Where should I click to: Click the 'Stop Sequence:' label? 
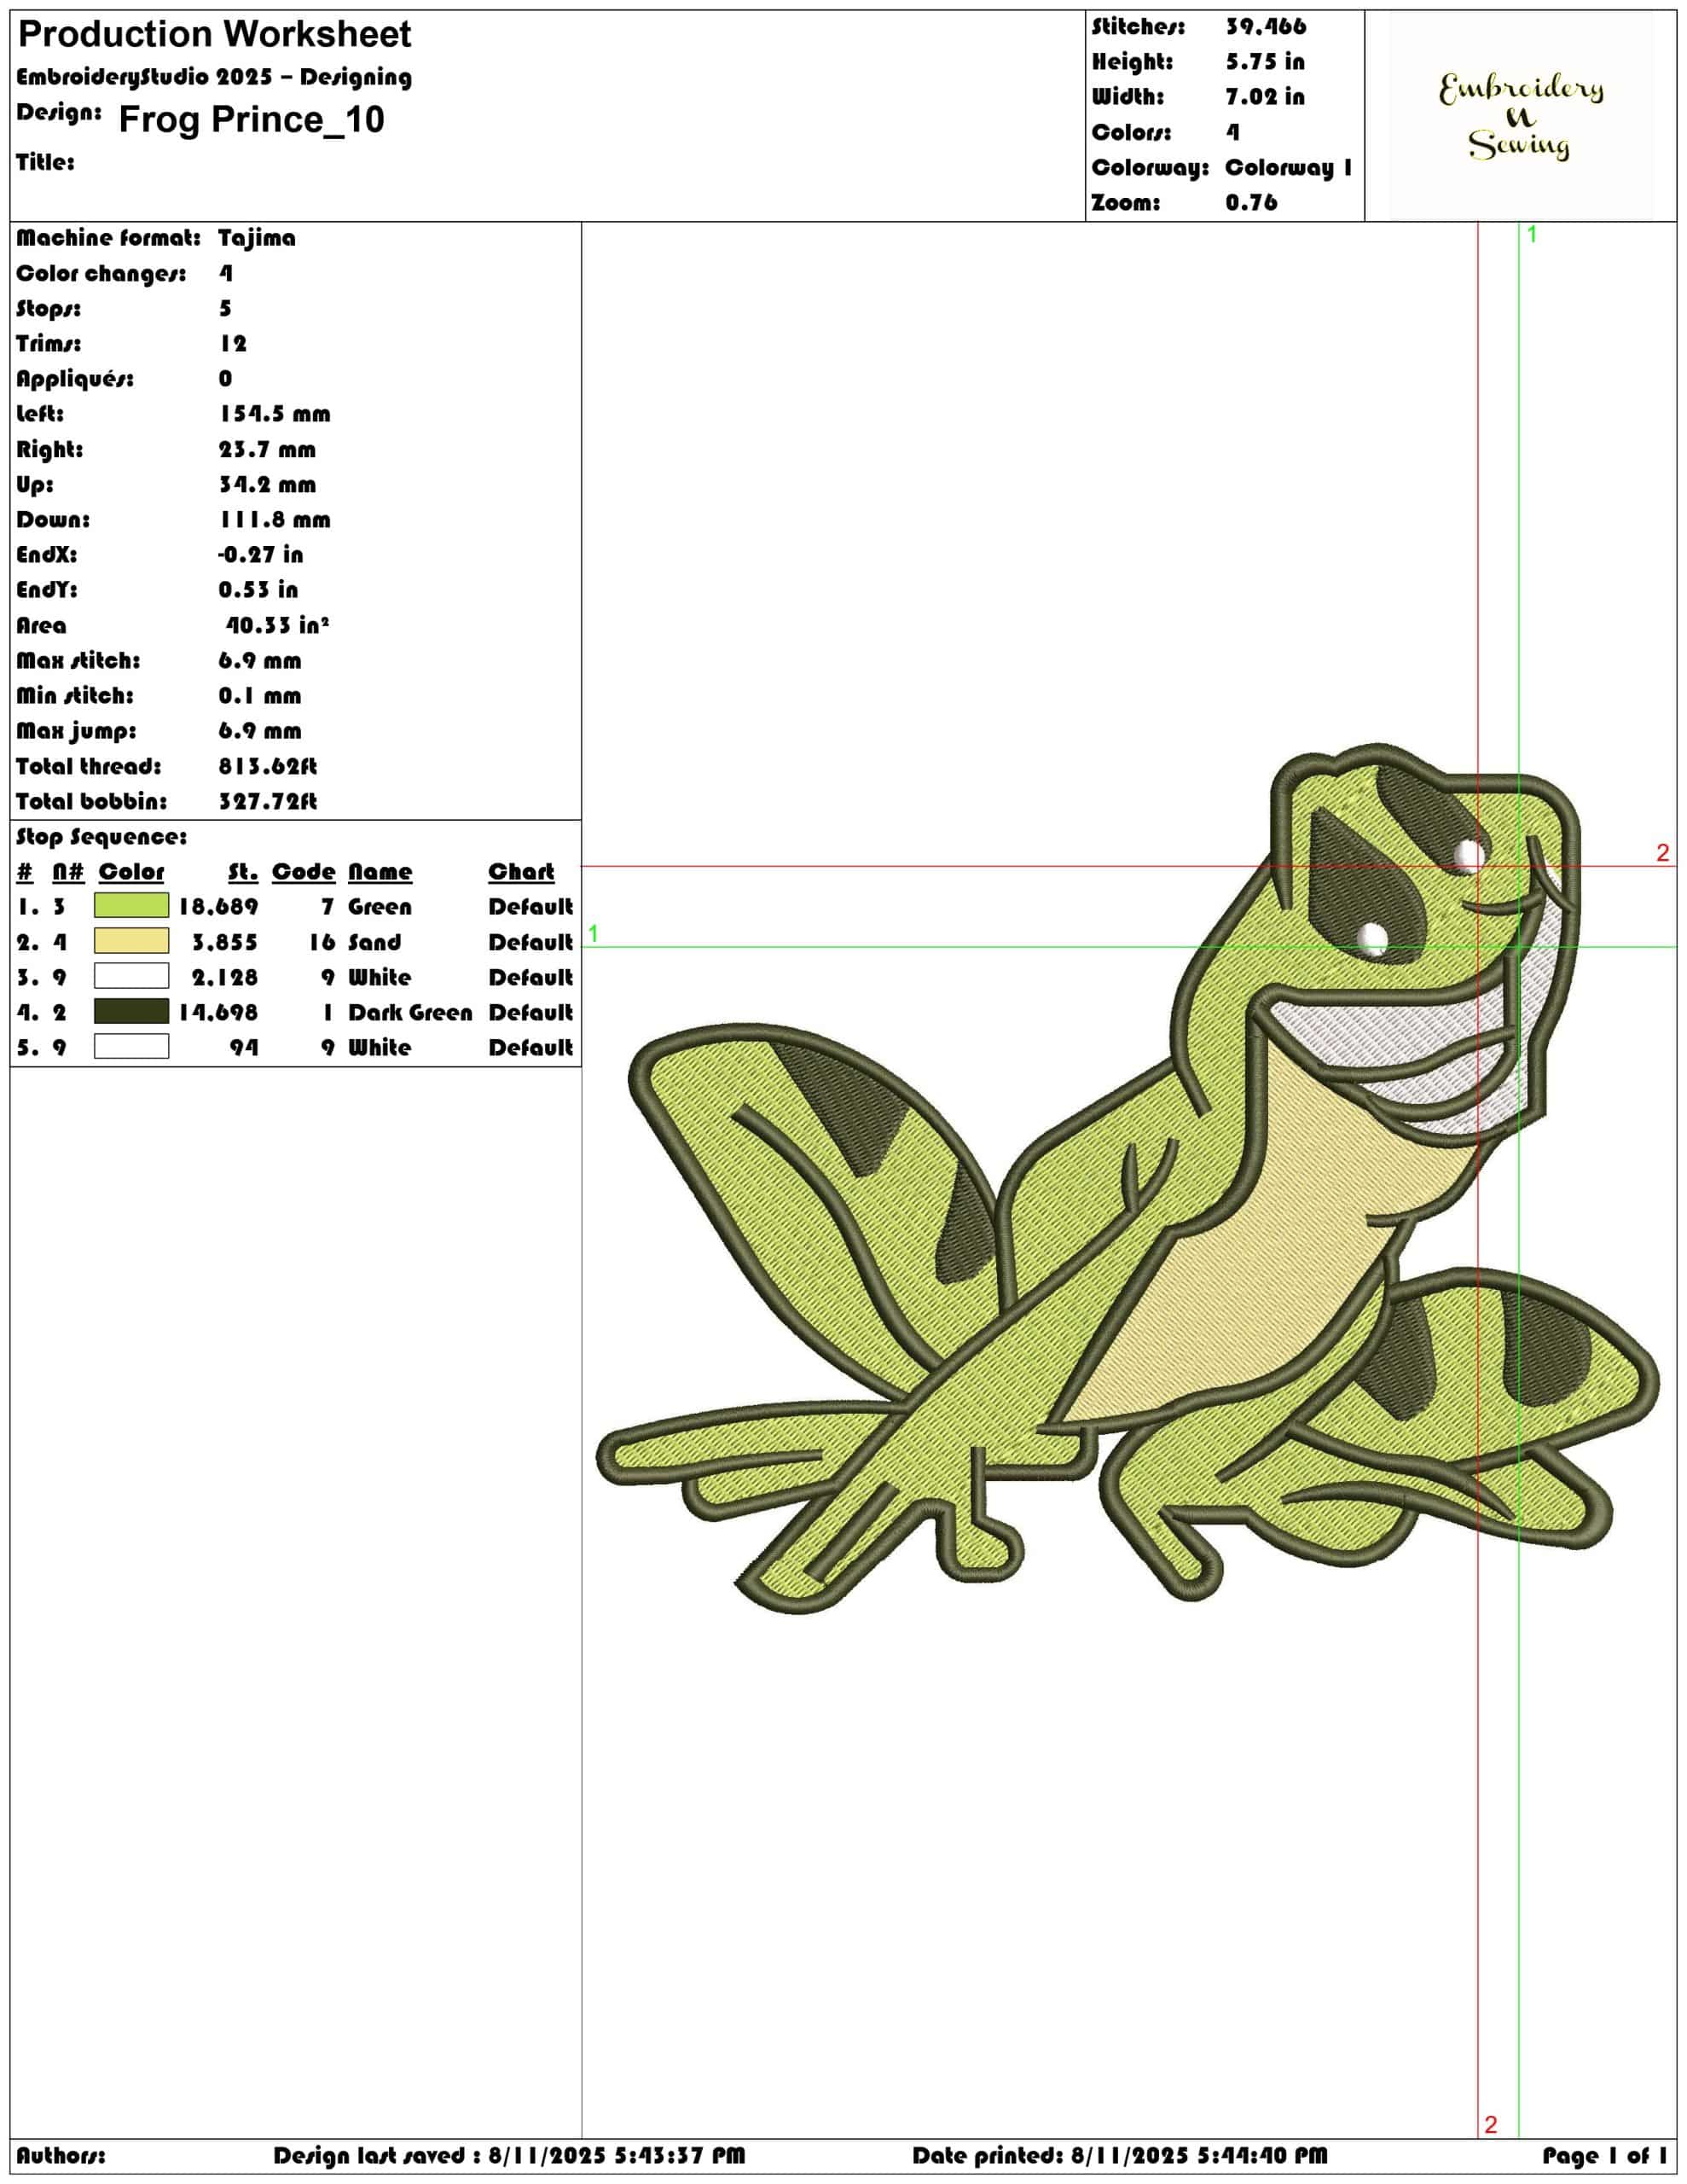101,837
